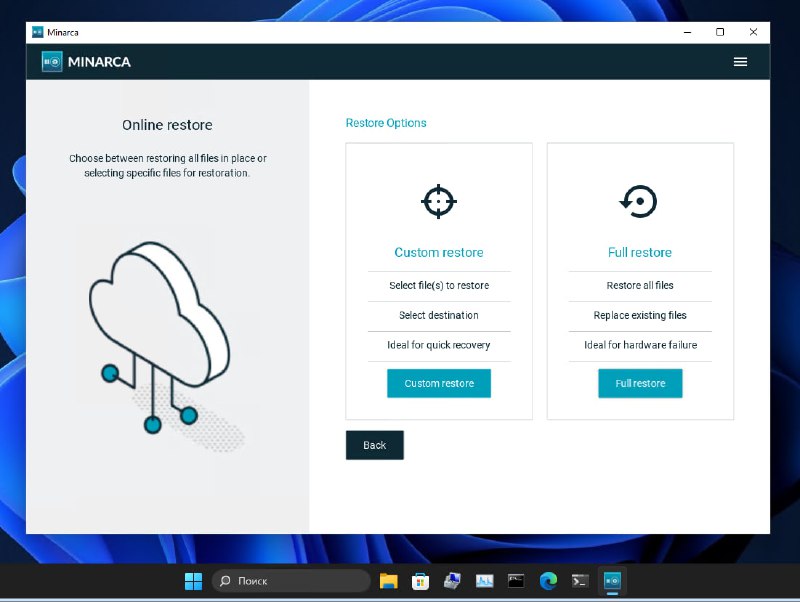Minimize the Minarca window

(x=687, y=32)
